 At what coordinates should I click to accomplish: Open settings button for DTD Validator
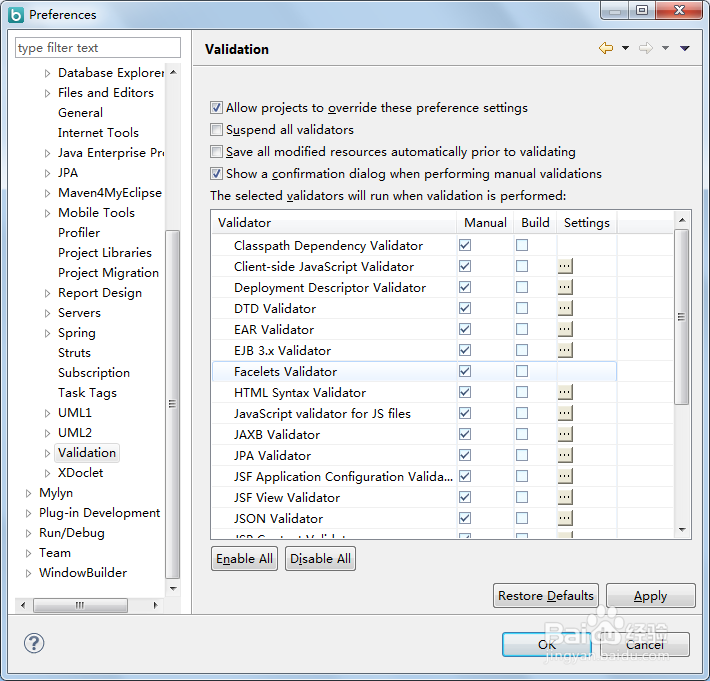coord(565,309)
